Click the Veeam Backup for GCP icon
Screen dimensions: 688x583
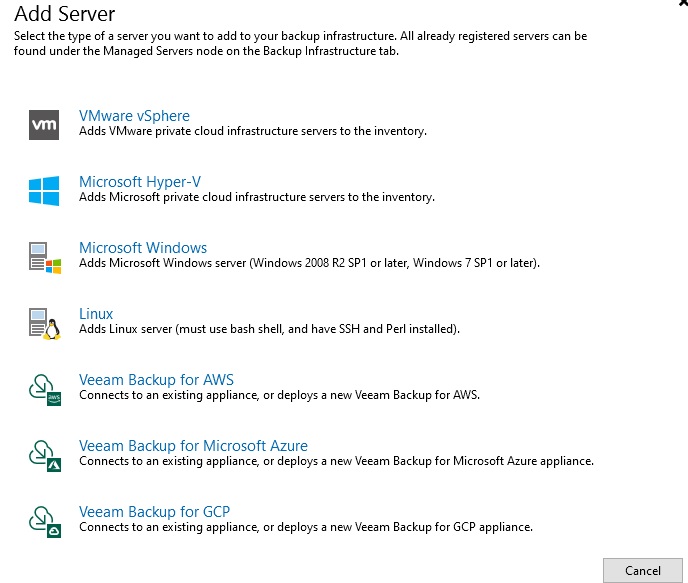[45, 522]
